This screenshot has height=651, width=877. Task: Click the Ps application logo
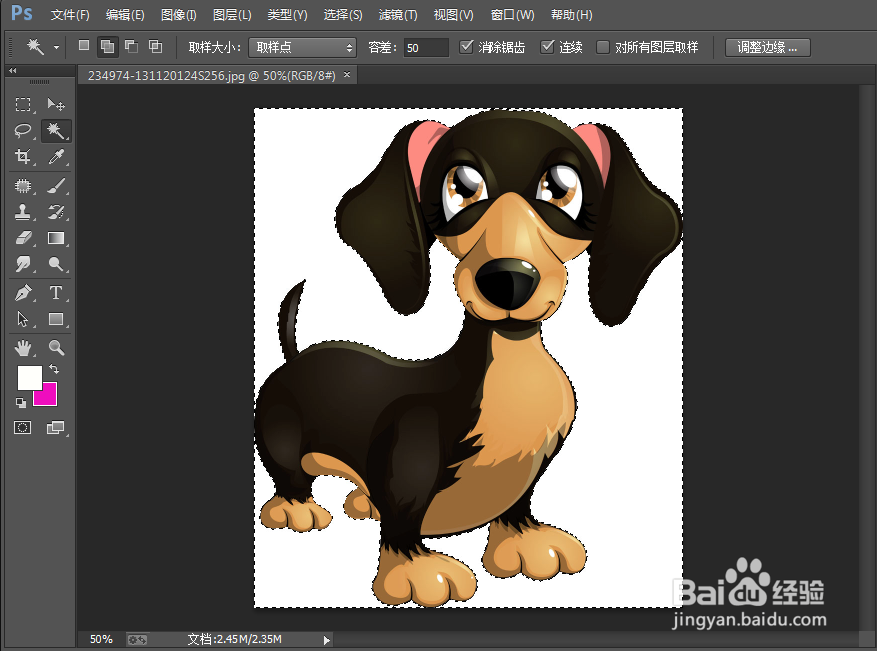click(21, 13)
